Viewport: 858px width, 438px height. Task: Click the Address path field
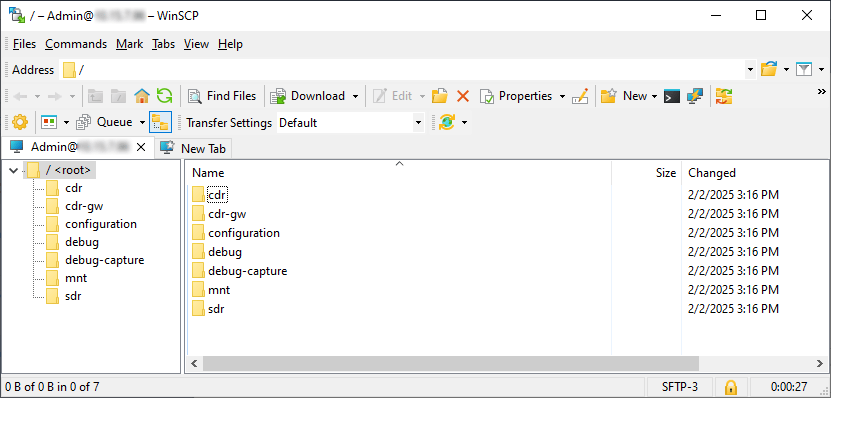[x=402, y=70]
